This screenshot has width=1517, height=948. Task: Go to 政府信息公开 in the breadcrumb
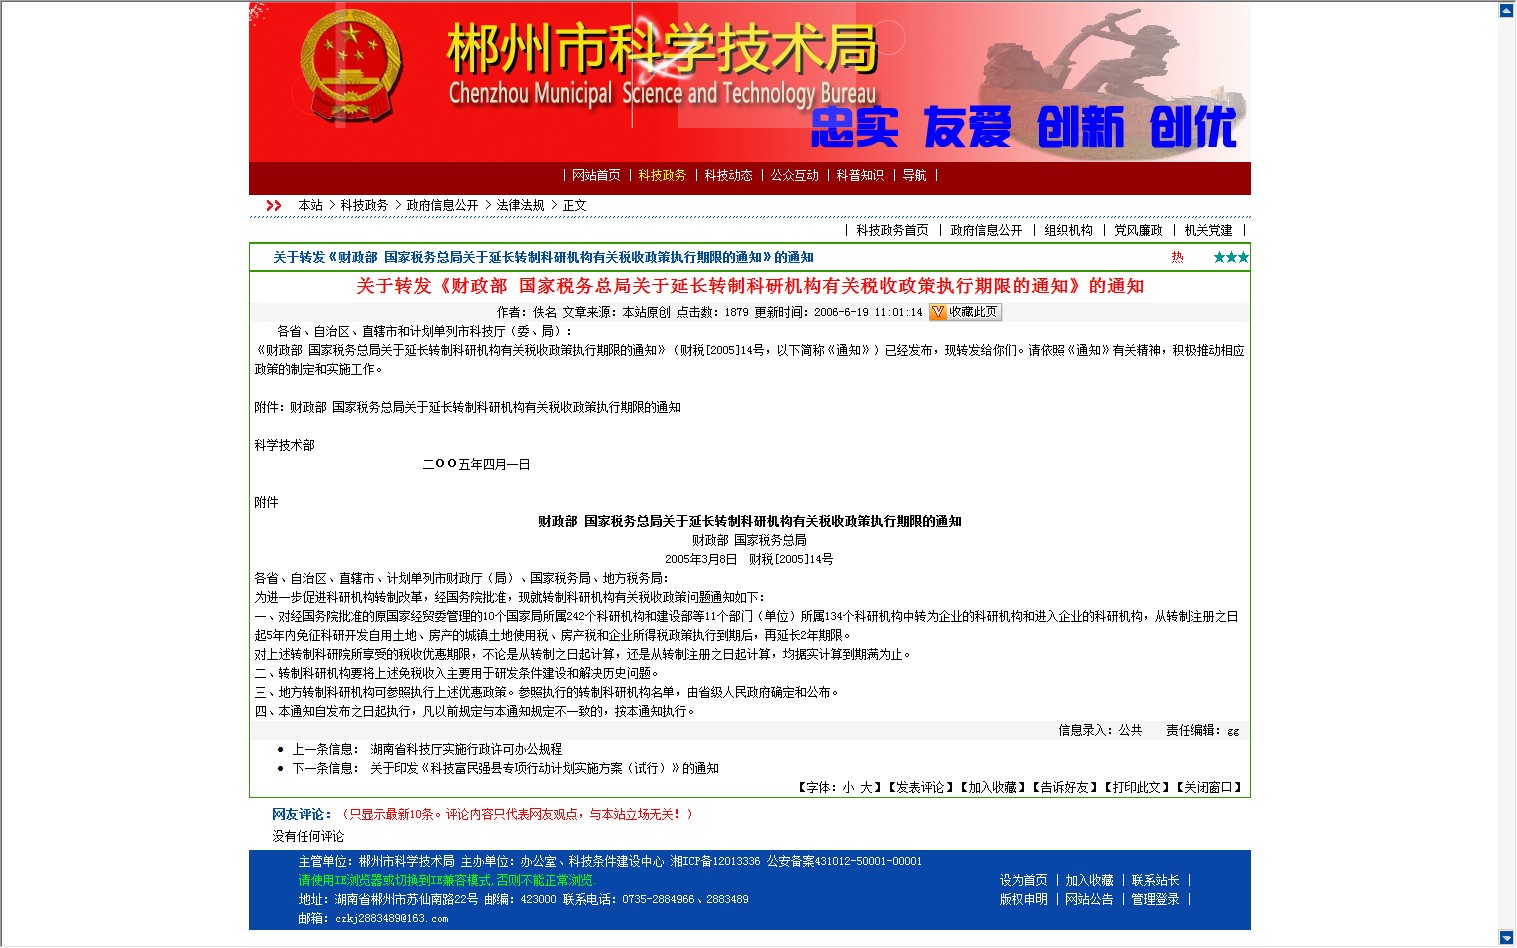(x=442, y=205)
